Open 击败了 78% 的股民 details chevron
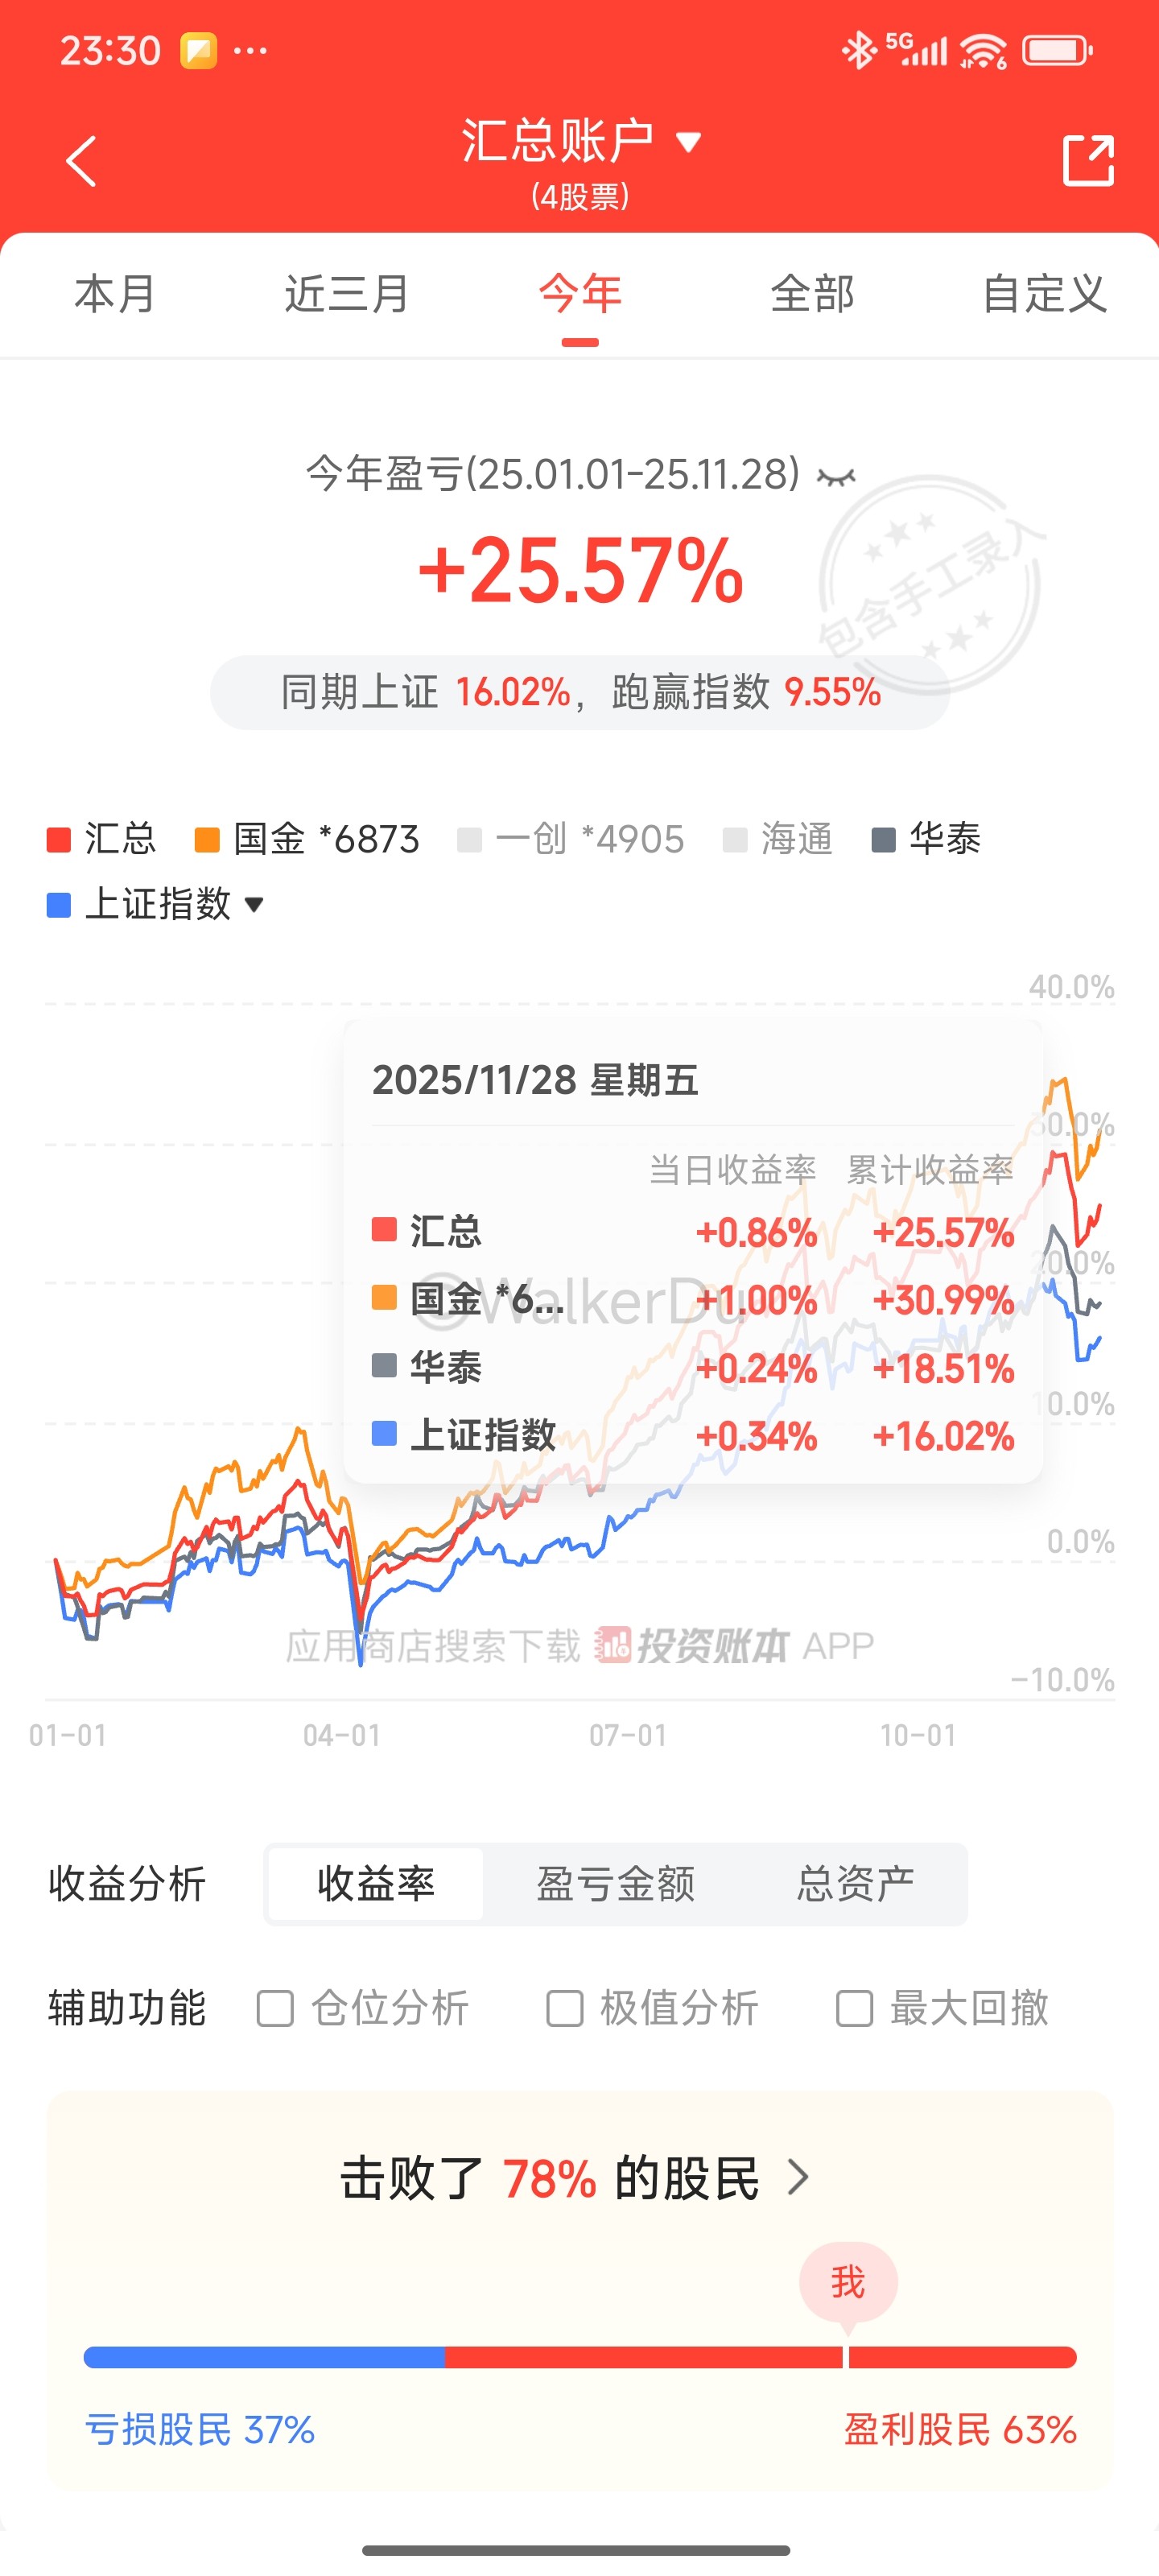The height and width of the screenshot is (2576, 1159). [797, 2177]
